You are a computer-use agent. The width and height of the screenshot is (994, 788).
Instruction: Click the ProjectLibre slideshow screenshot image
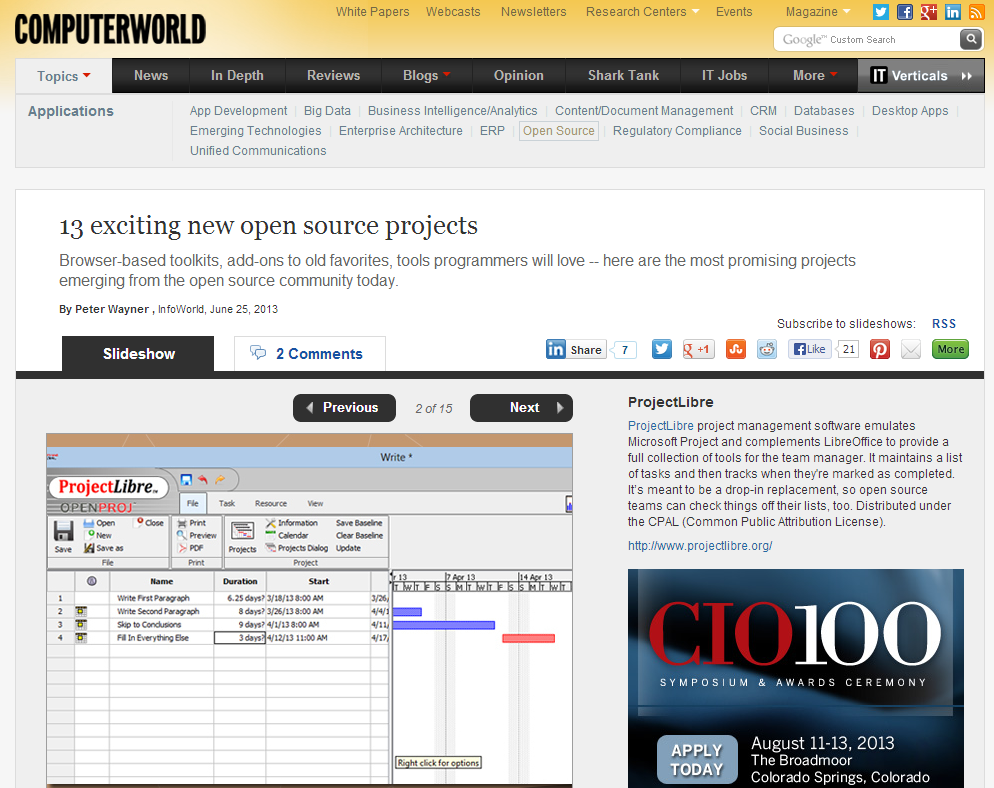309,610
